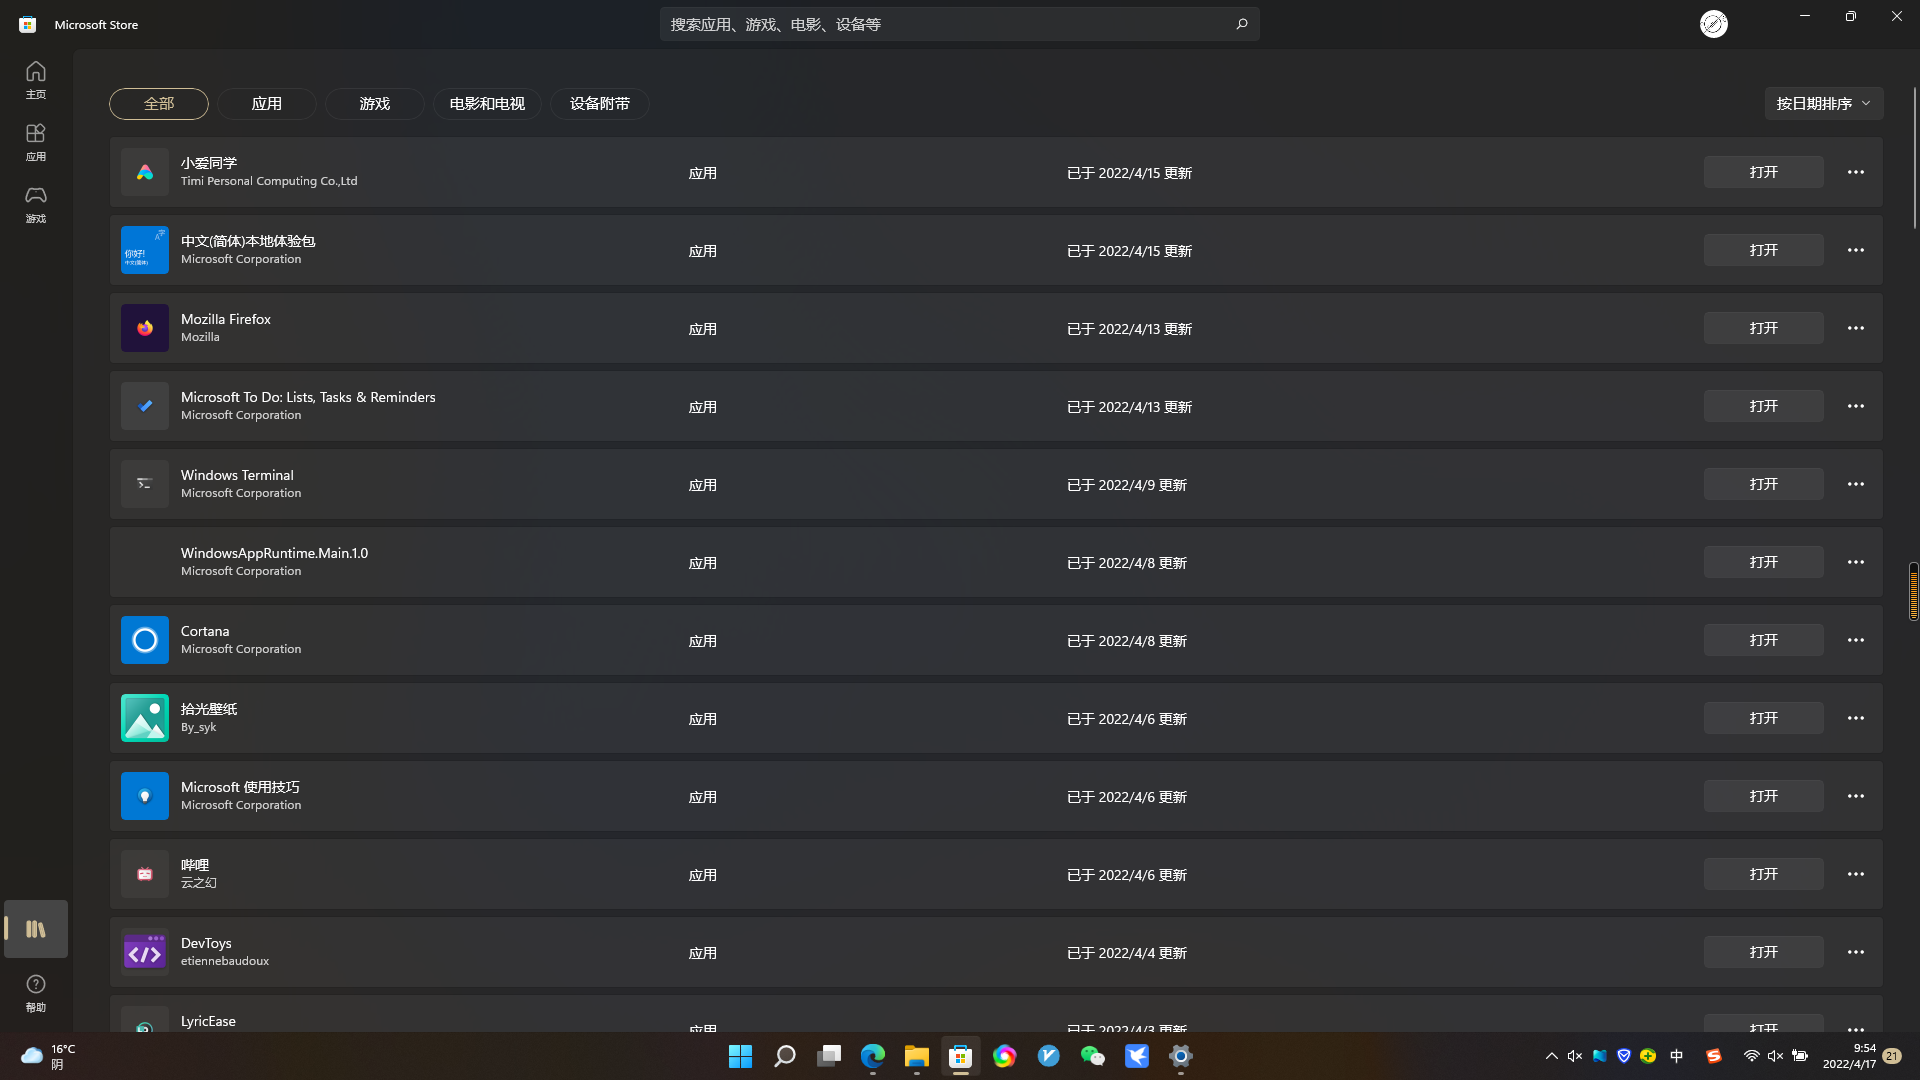Viewport: 1920px width, 1080px height.
Task: Open more options for Windows Terminal
Action: [1855, 484]
